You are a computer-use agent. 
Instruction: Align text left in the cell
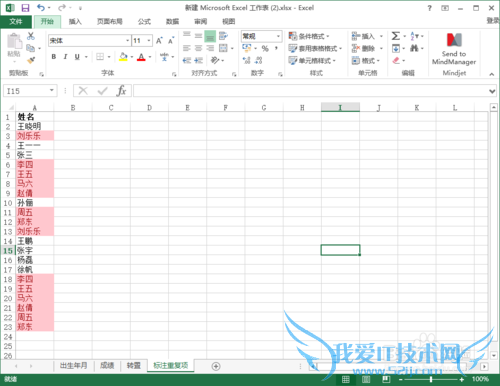tap(187, 48)
